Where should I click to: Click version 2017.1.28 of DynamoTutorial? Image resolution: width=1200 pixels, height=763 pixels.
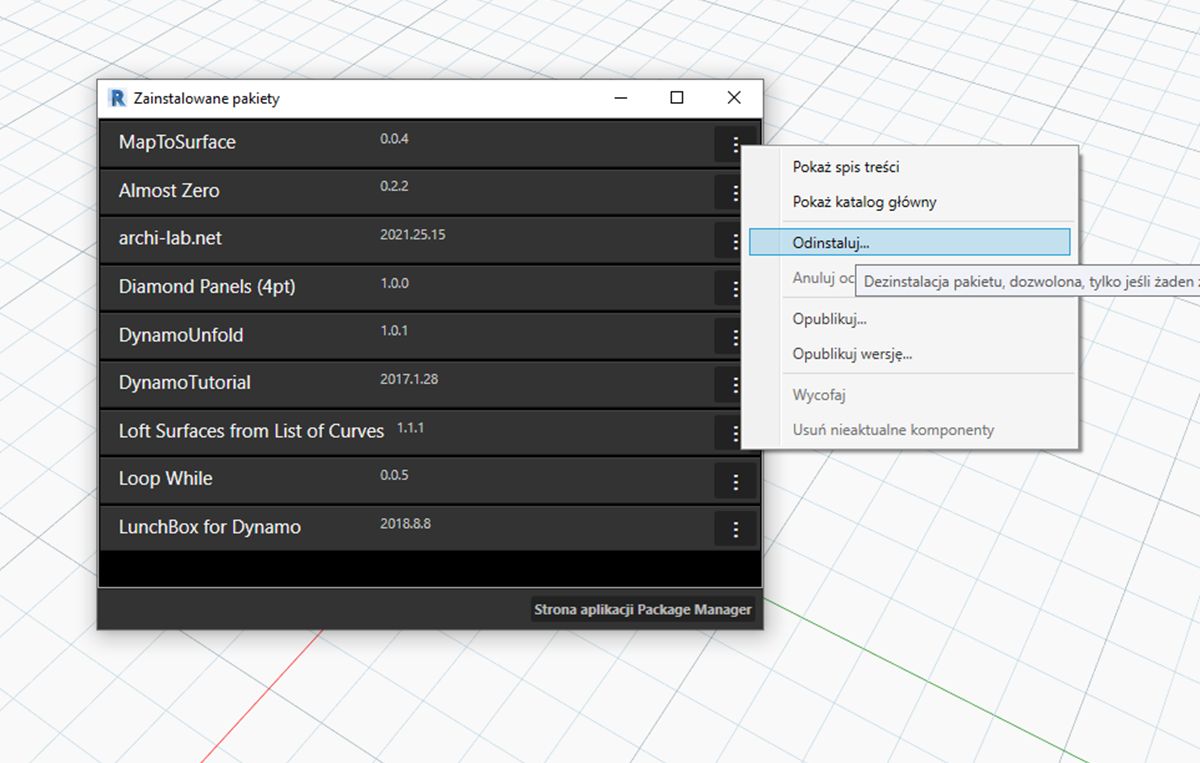point(409,379)
